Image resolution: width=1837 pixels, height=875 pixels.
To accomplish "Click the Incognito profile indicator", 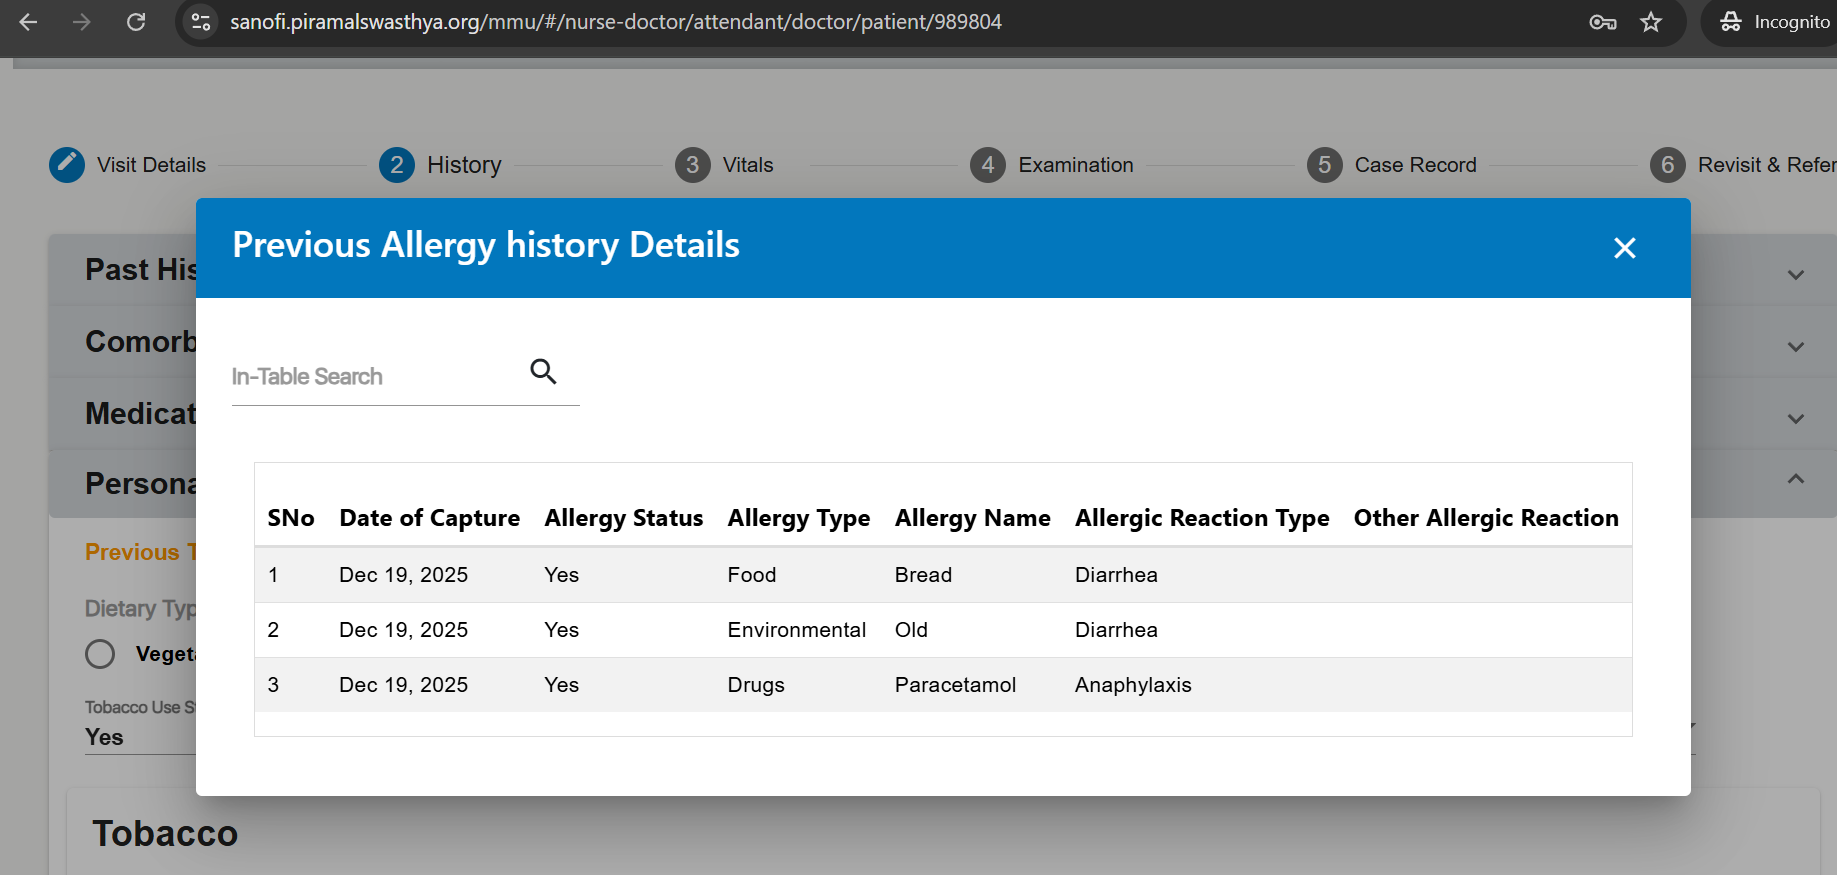I will (x=1775, y=22).
